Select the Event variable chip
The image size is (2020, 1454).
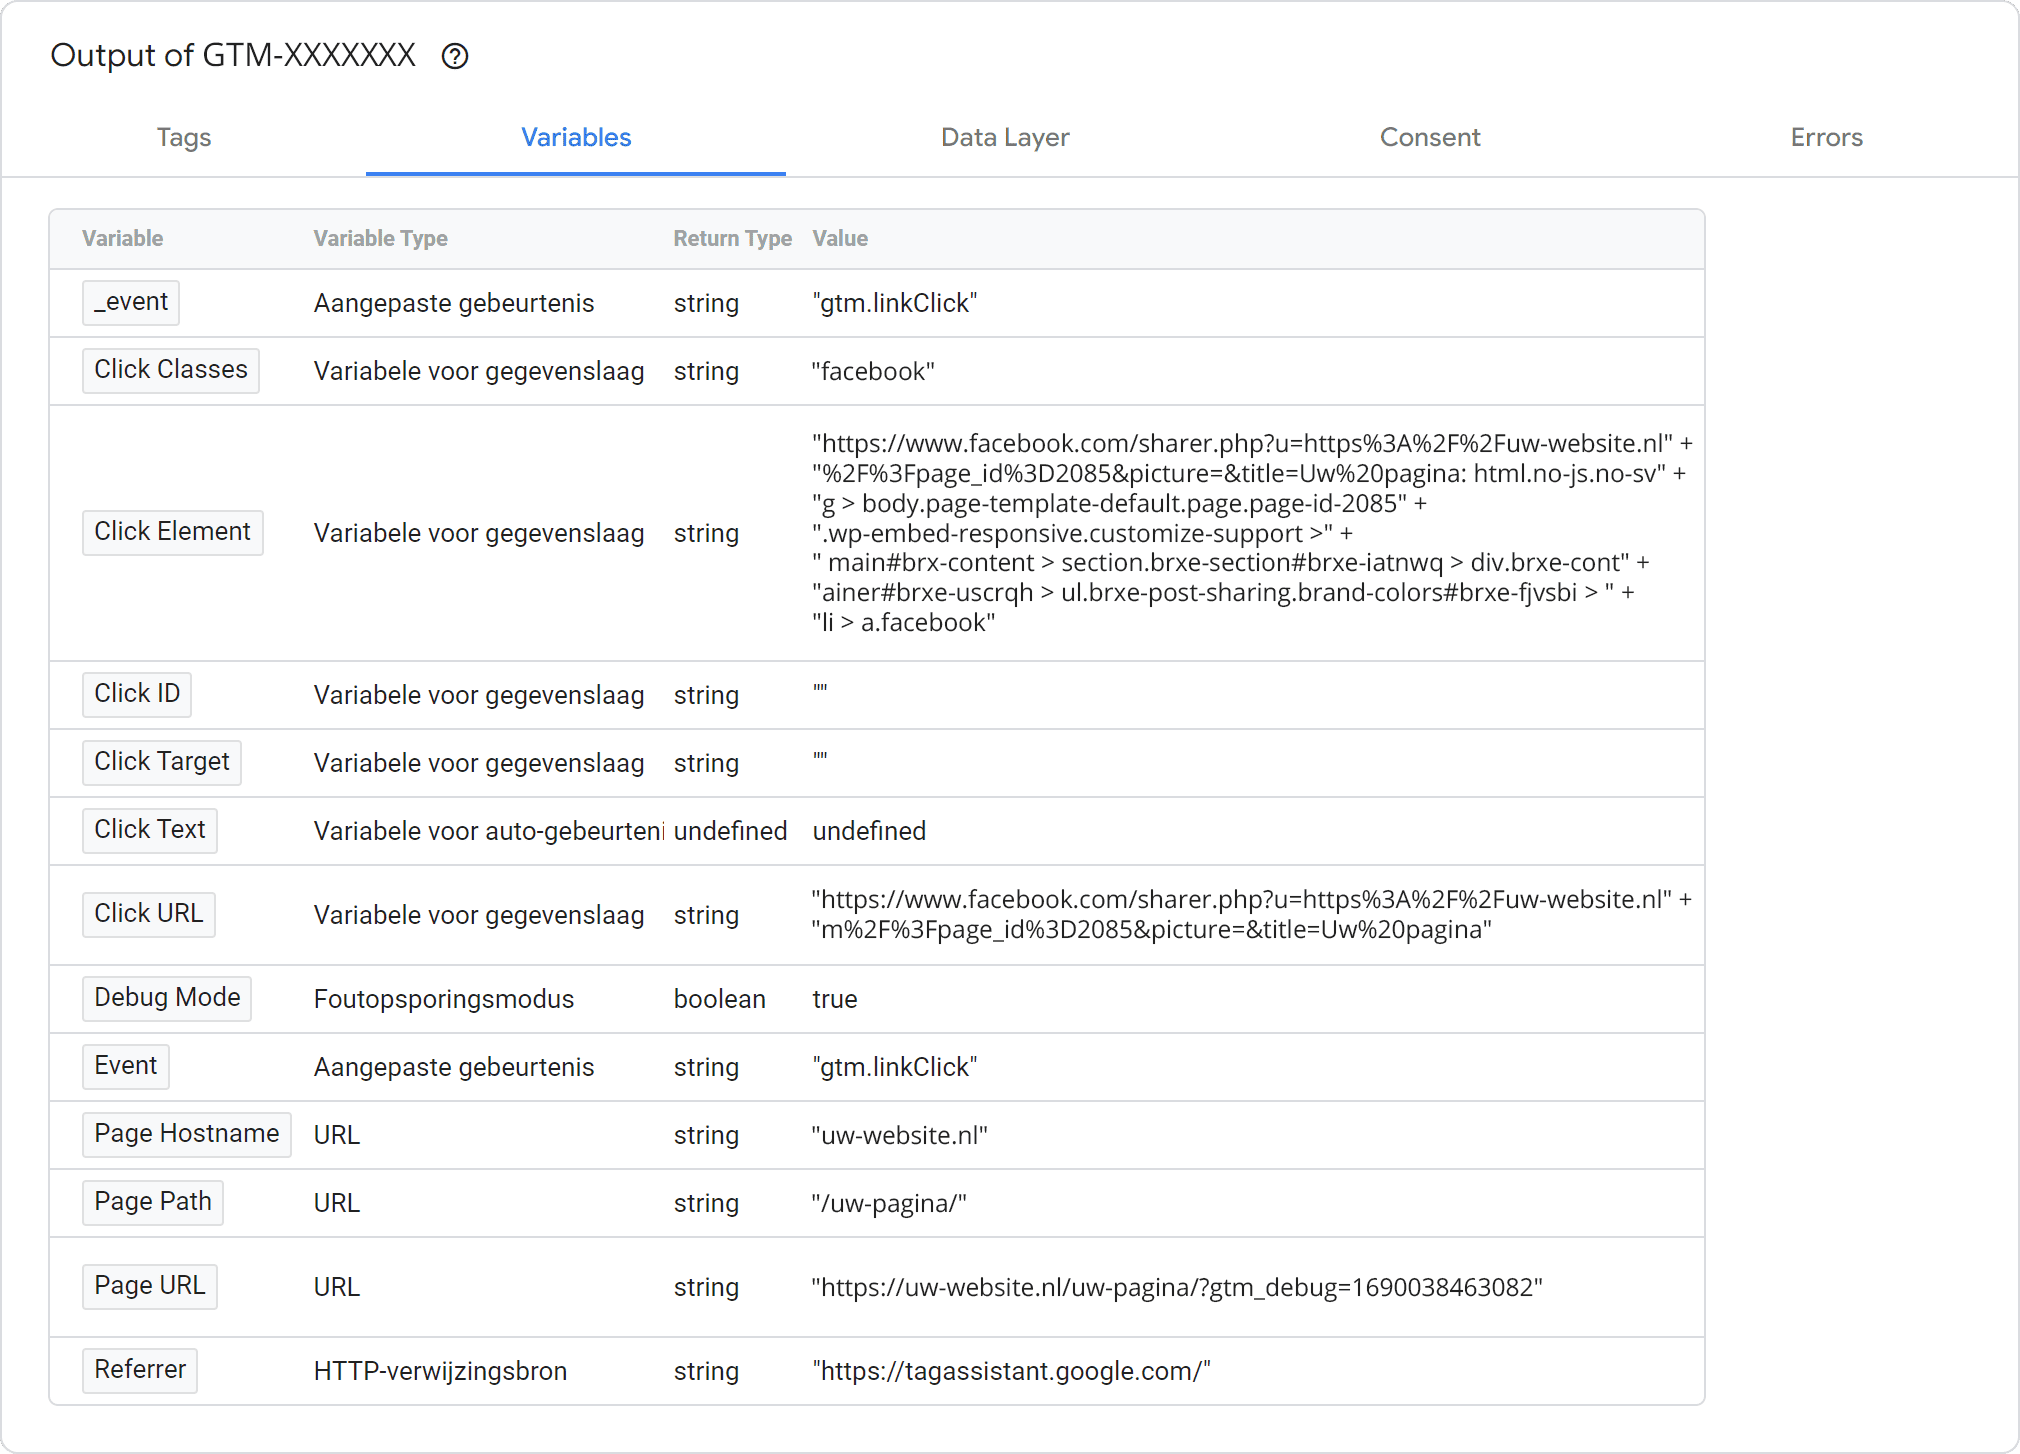point(126,1066)
